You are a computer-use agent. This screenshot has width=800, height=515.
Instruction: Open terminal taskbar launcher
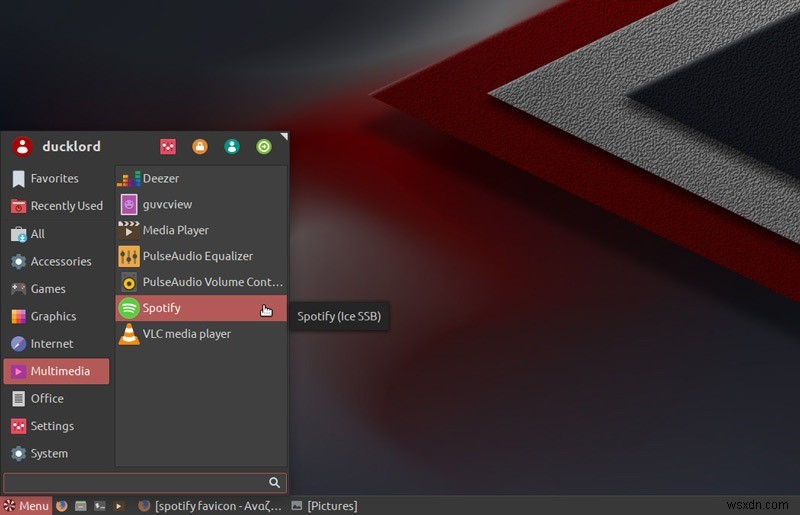99,506
